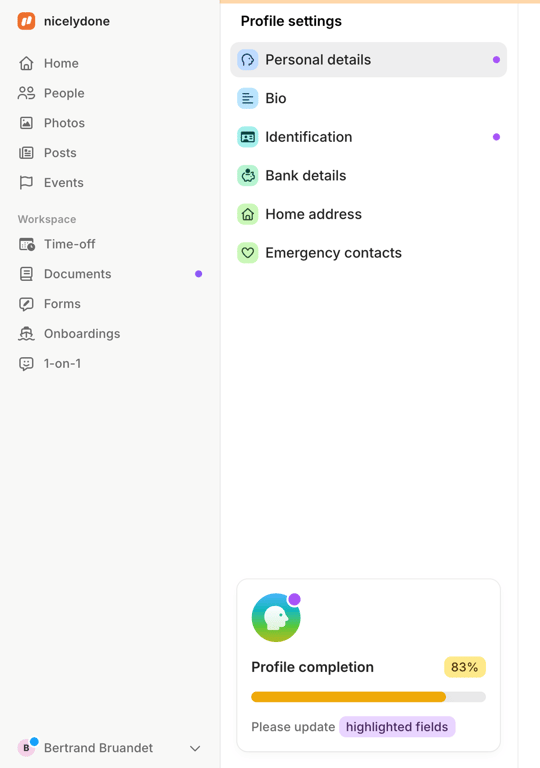Viewport: 540px width, 768px height.
Task: Select the Emergency contacts settings tab
Action: click(x=368, y=253)
